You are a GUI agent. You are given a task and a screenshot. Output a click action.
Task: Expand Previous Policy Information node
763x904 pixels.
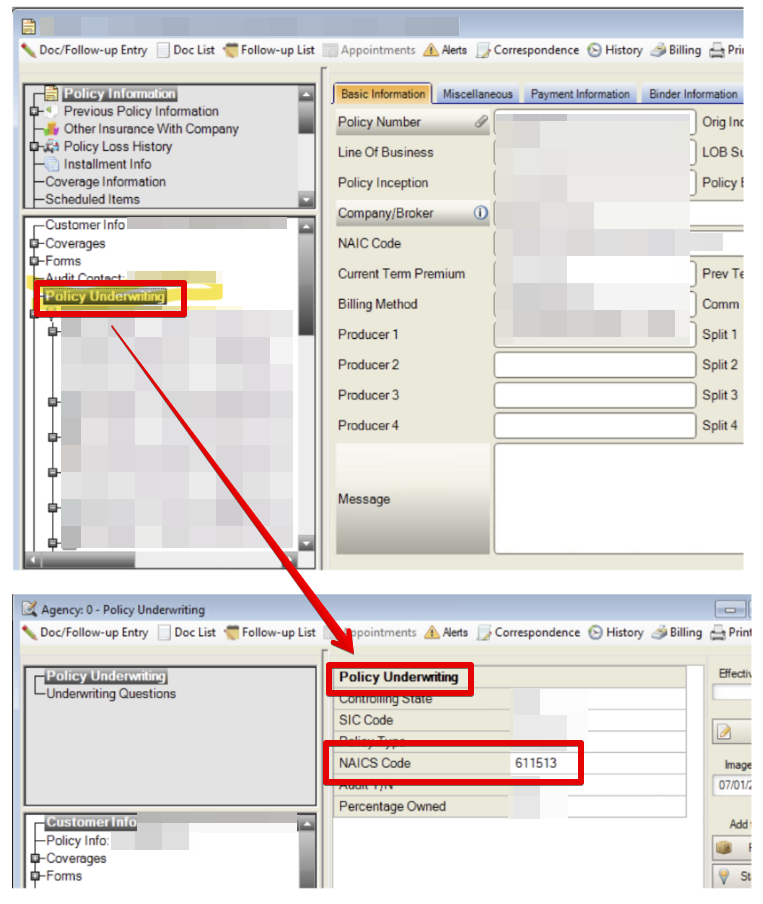pyautogui.click(x=34, y=111)
